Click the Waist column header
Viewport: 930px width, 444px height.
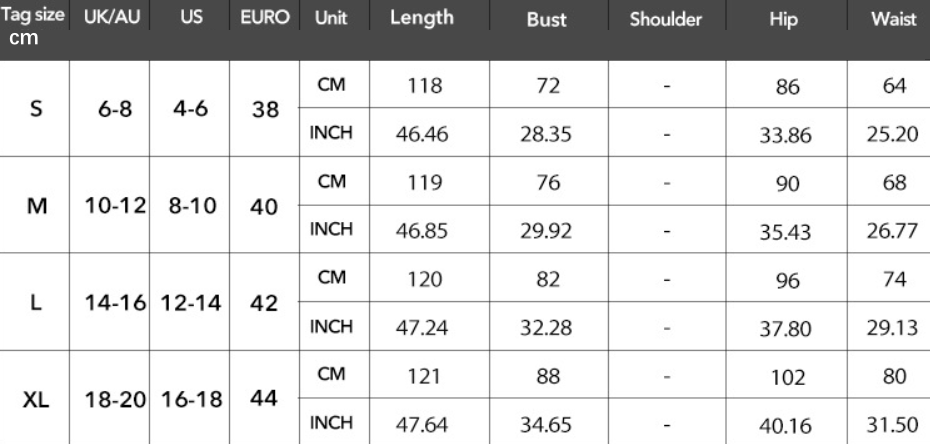[894, 18]
